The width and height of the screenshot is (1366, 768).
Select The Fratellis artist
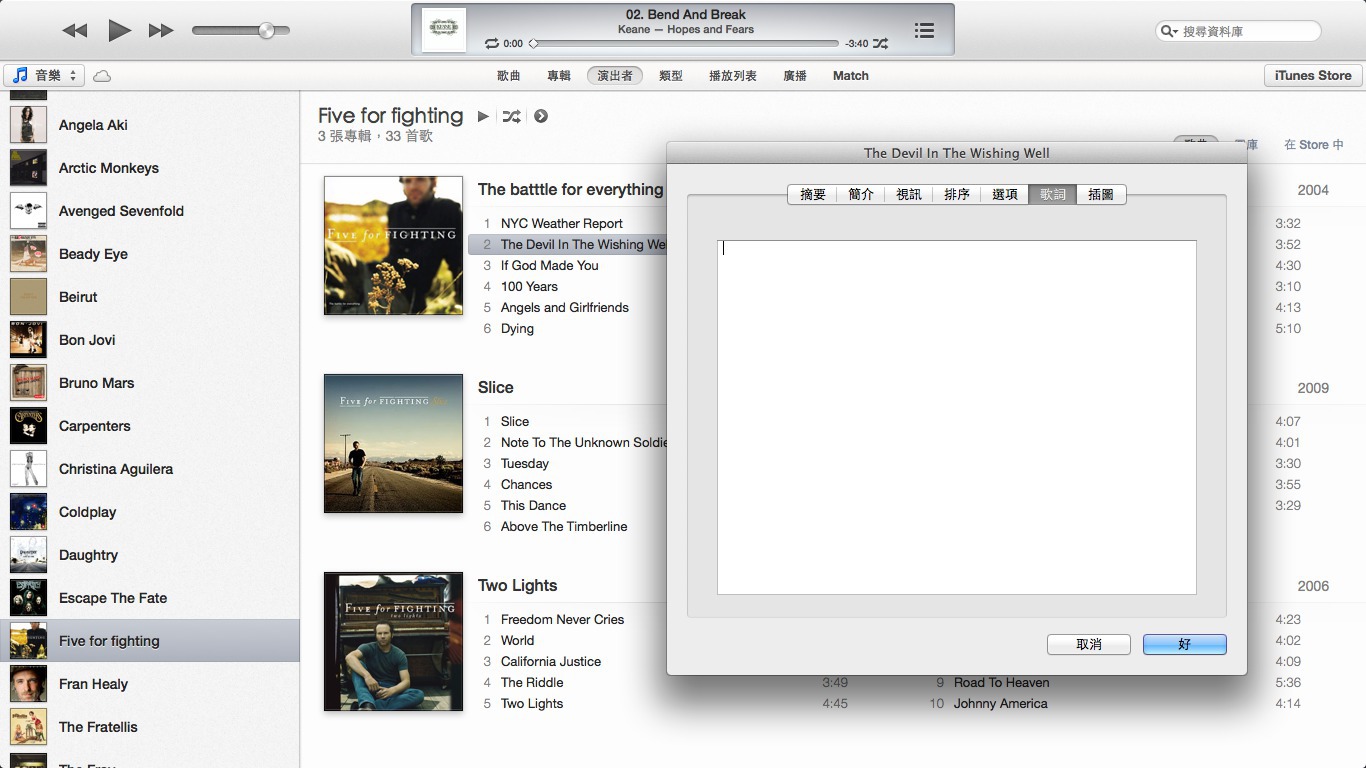point(150,727)
